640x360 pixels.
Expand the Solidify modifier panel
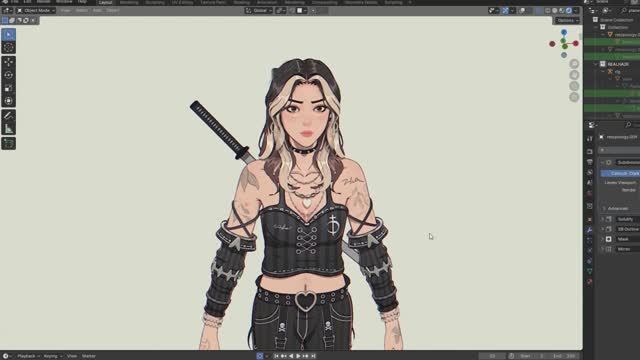click(602, 219)
